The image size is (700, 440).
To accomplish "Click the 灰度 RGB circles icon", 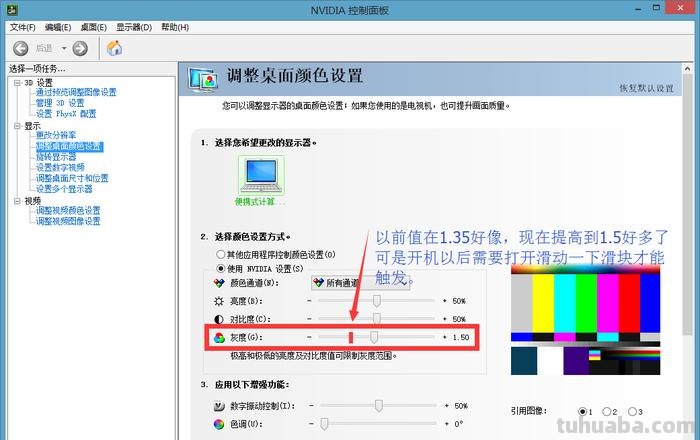I will point(219,338).
